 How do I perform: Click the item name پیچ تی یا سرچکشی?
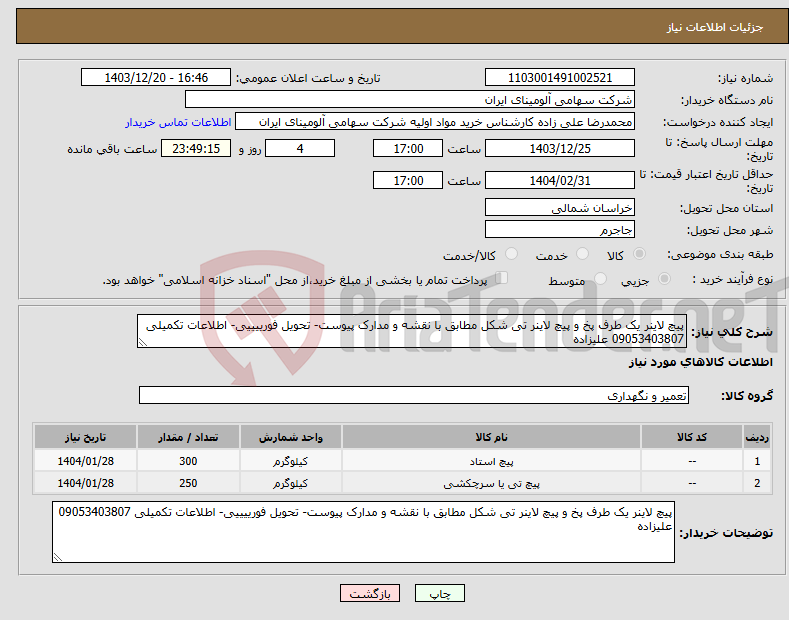pos(491,483)
